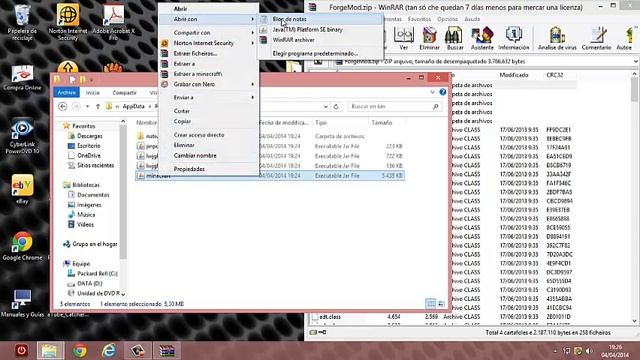This screenshot has height=360, width=640.
Task: Switch Explorer to details view icon
Action: [431, 304]
